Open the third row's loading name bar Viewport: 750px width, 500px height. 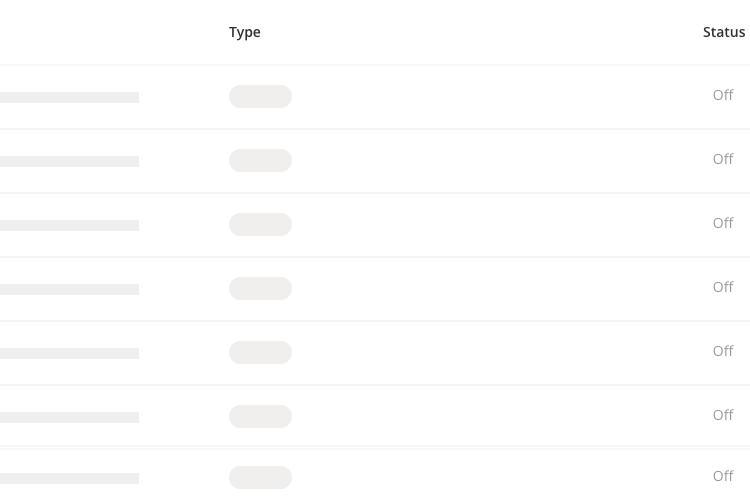click(69, 225)
